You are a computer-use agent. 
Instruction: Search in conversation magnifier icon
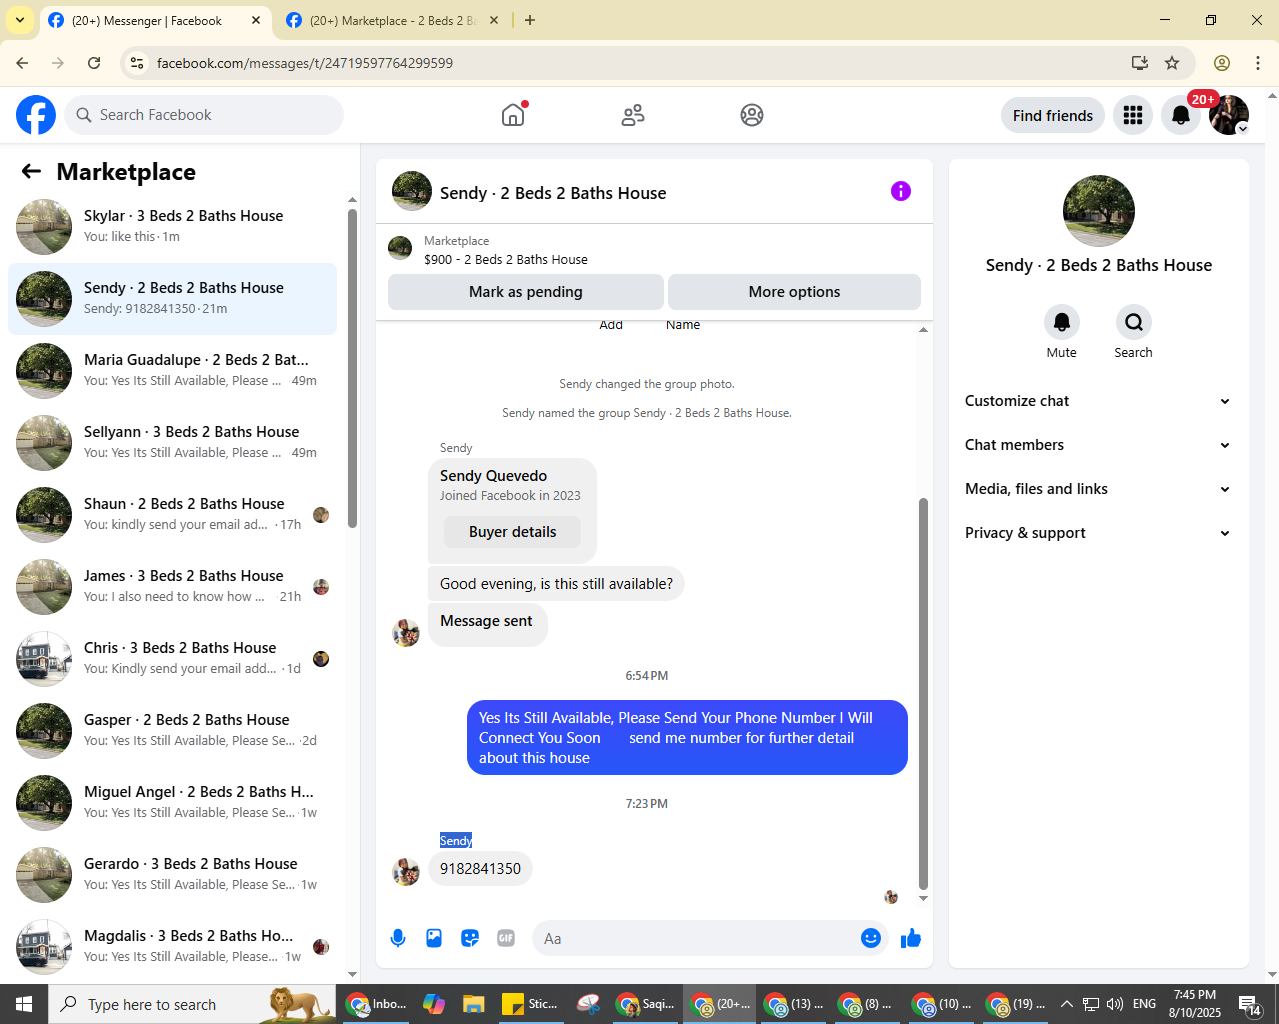1134,322
